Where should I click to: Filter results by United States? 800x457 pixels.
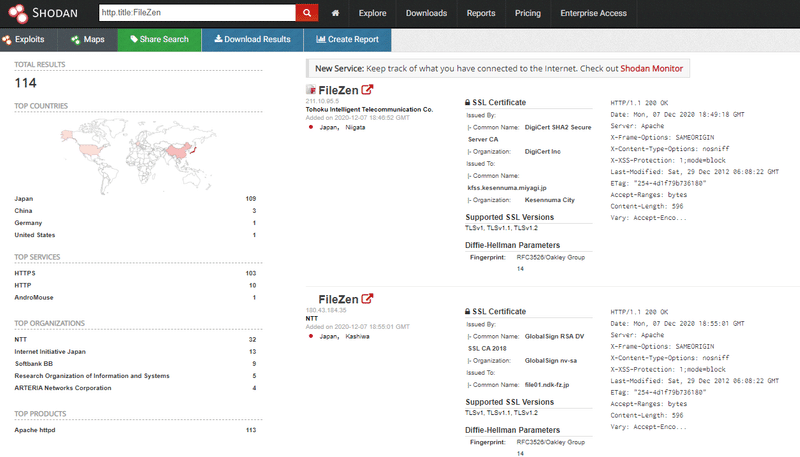click(35, 235)
